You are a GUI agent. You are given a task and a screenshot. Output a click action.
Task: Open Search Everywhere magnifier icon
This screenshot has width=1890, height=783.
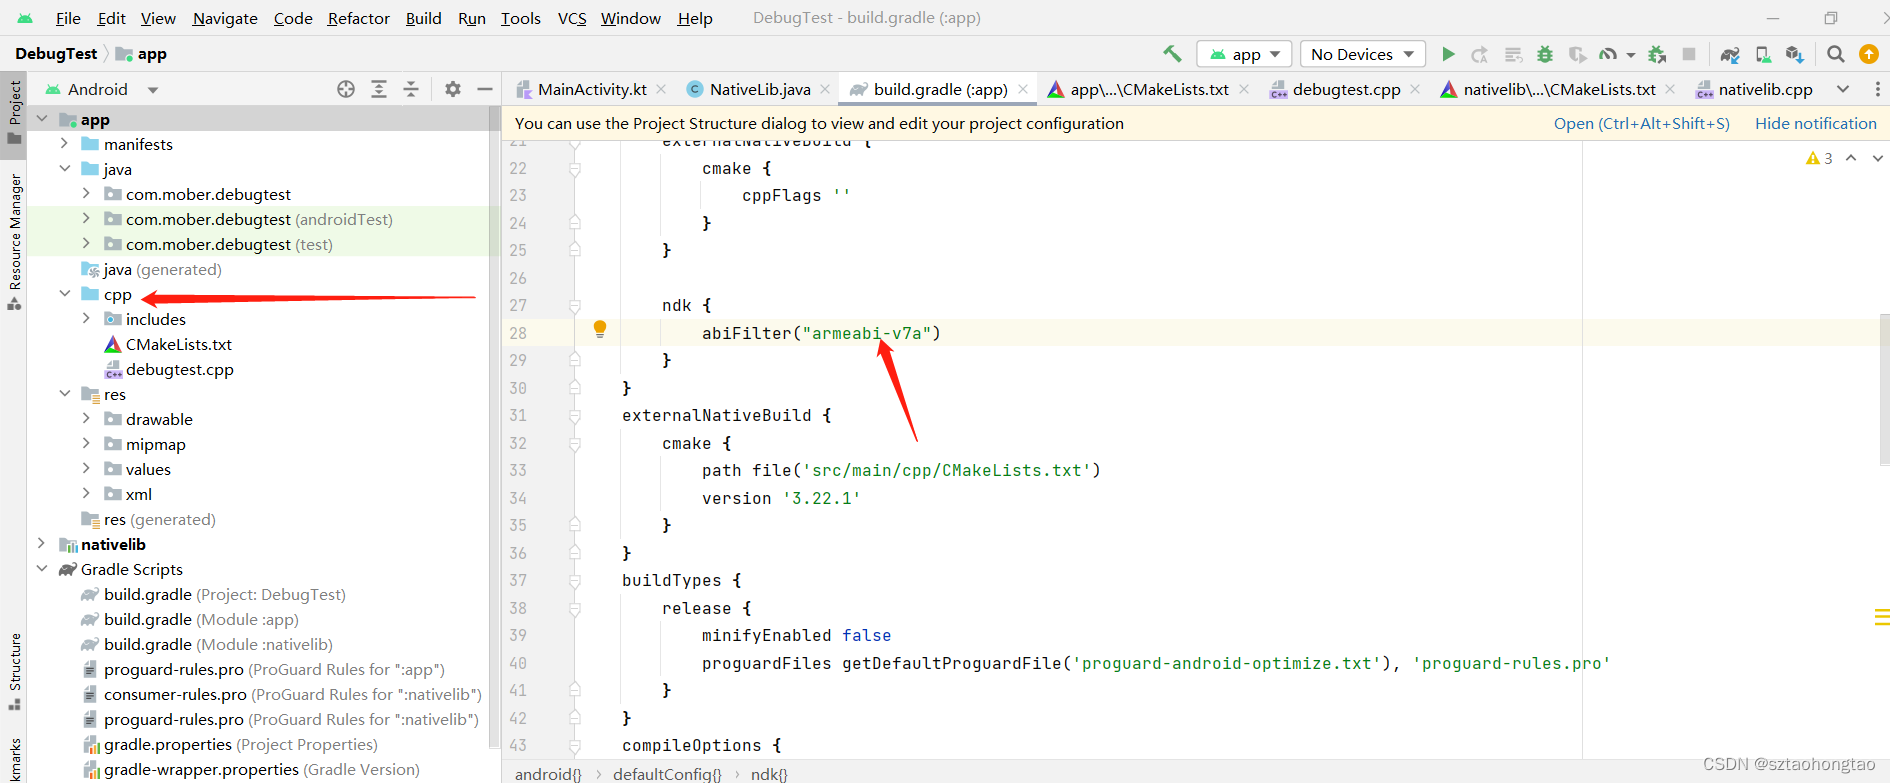click(x=1835, y=54)
